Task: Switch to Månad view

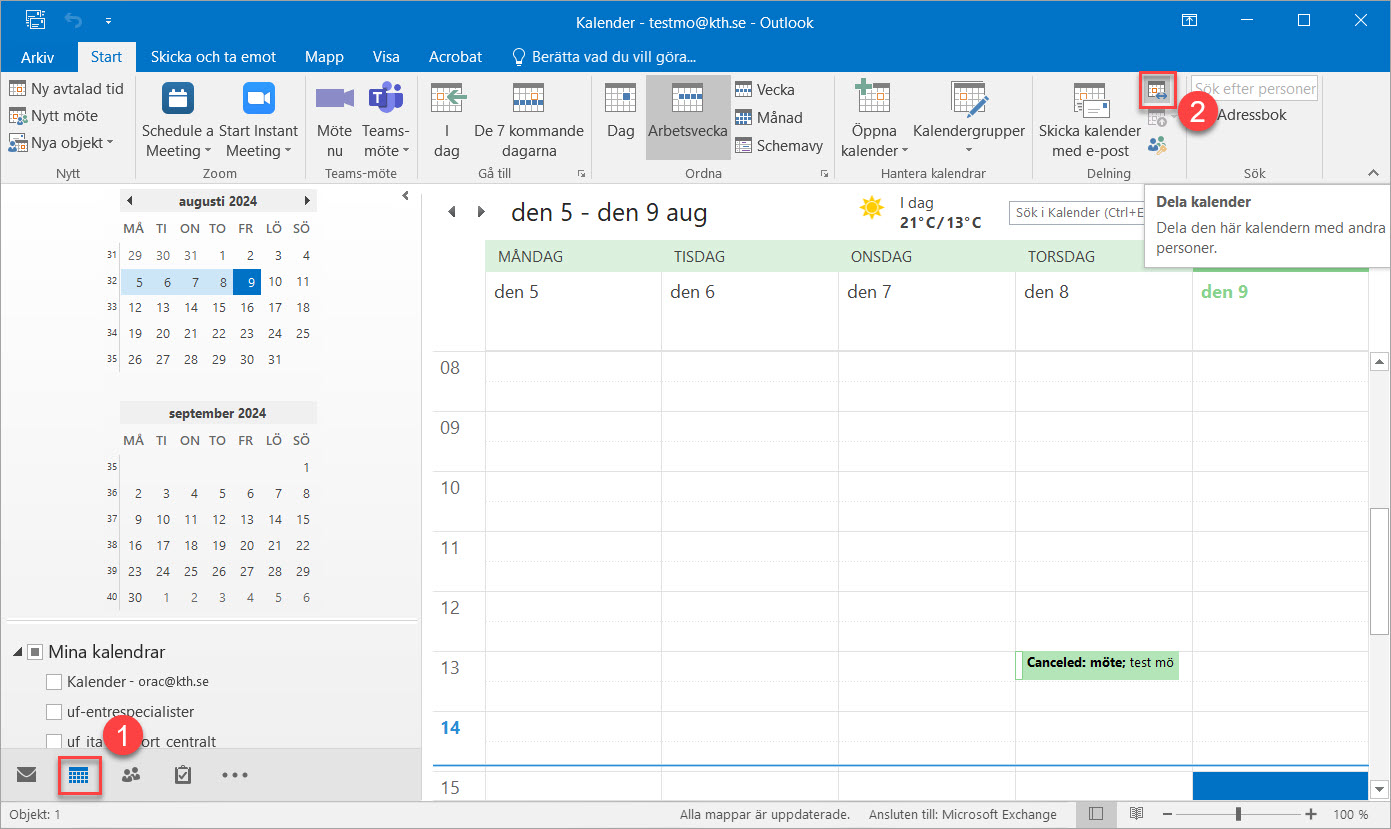Action: (769, 117)
